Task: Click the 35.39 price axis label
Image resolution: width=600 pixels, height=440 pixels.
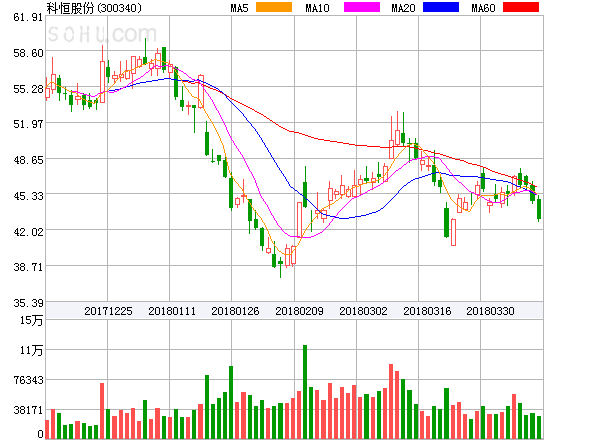Action: (28, 303)
